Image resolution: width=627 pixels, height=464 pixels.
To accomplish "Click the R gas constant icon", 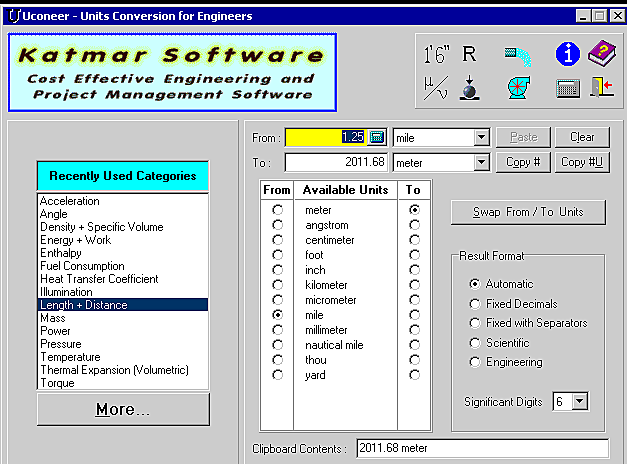I will coord(469,54).
